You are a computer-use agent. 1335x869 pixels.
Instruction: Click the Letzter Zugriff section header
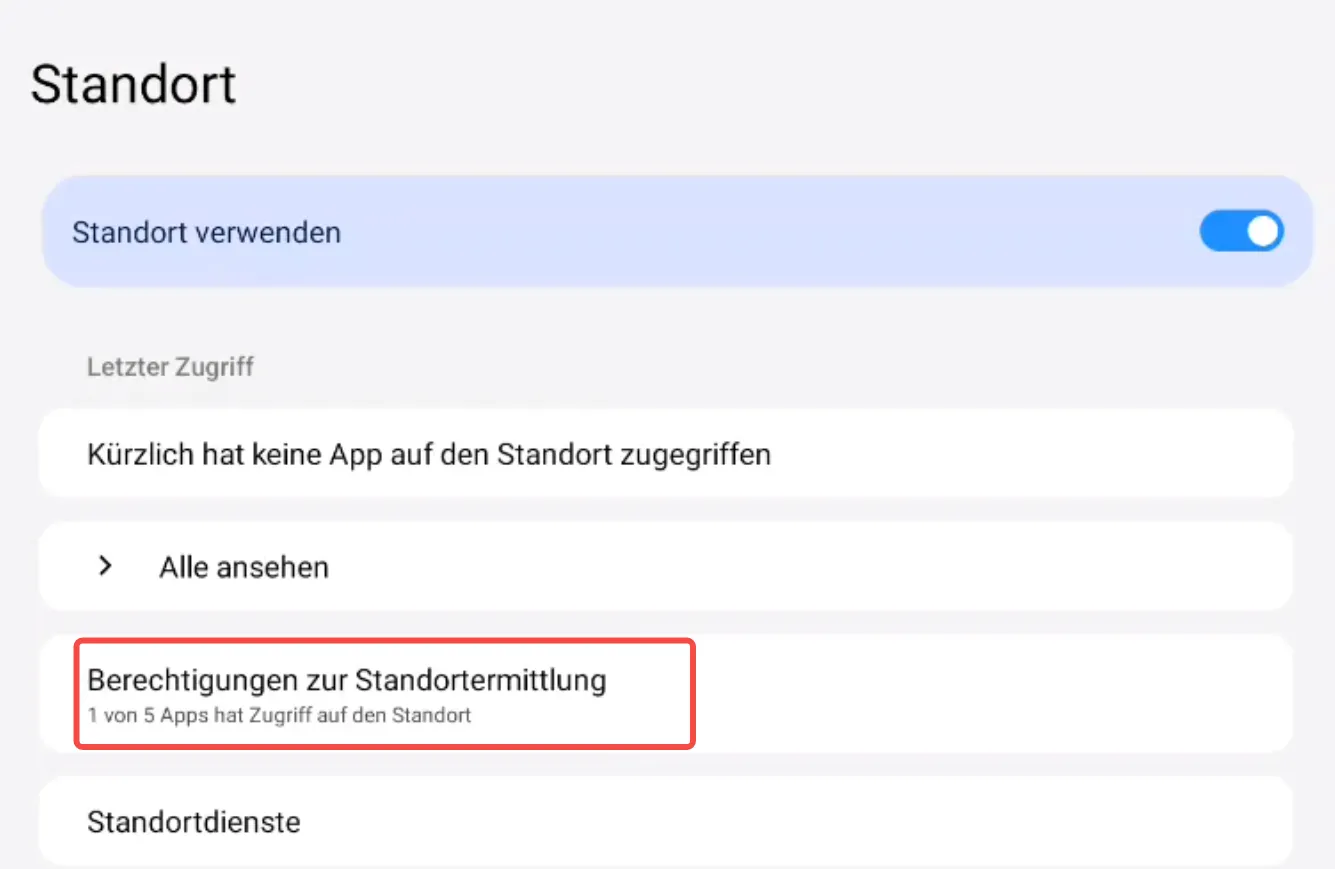pos(170,367)
